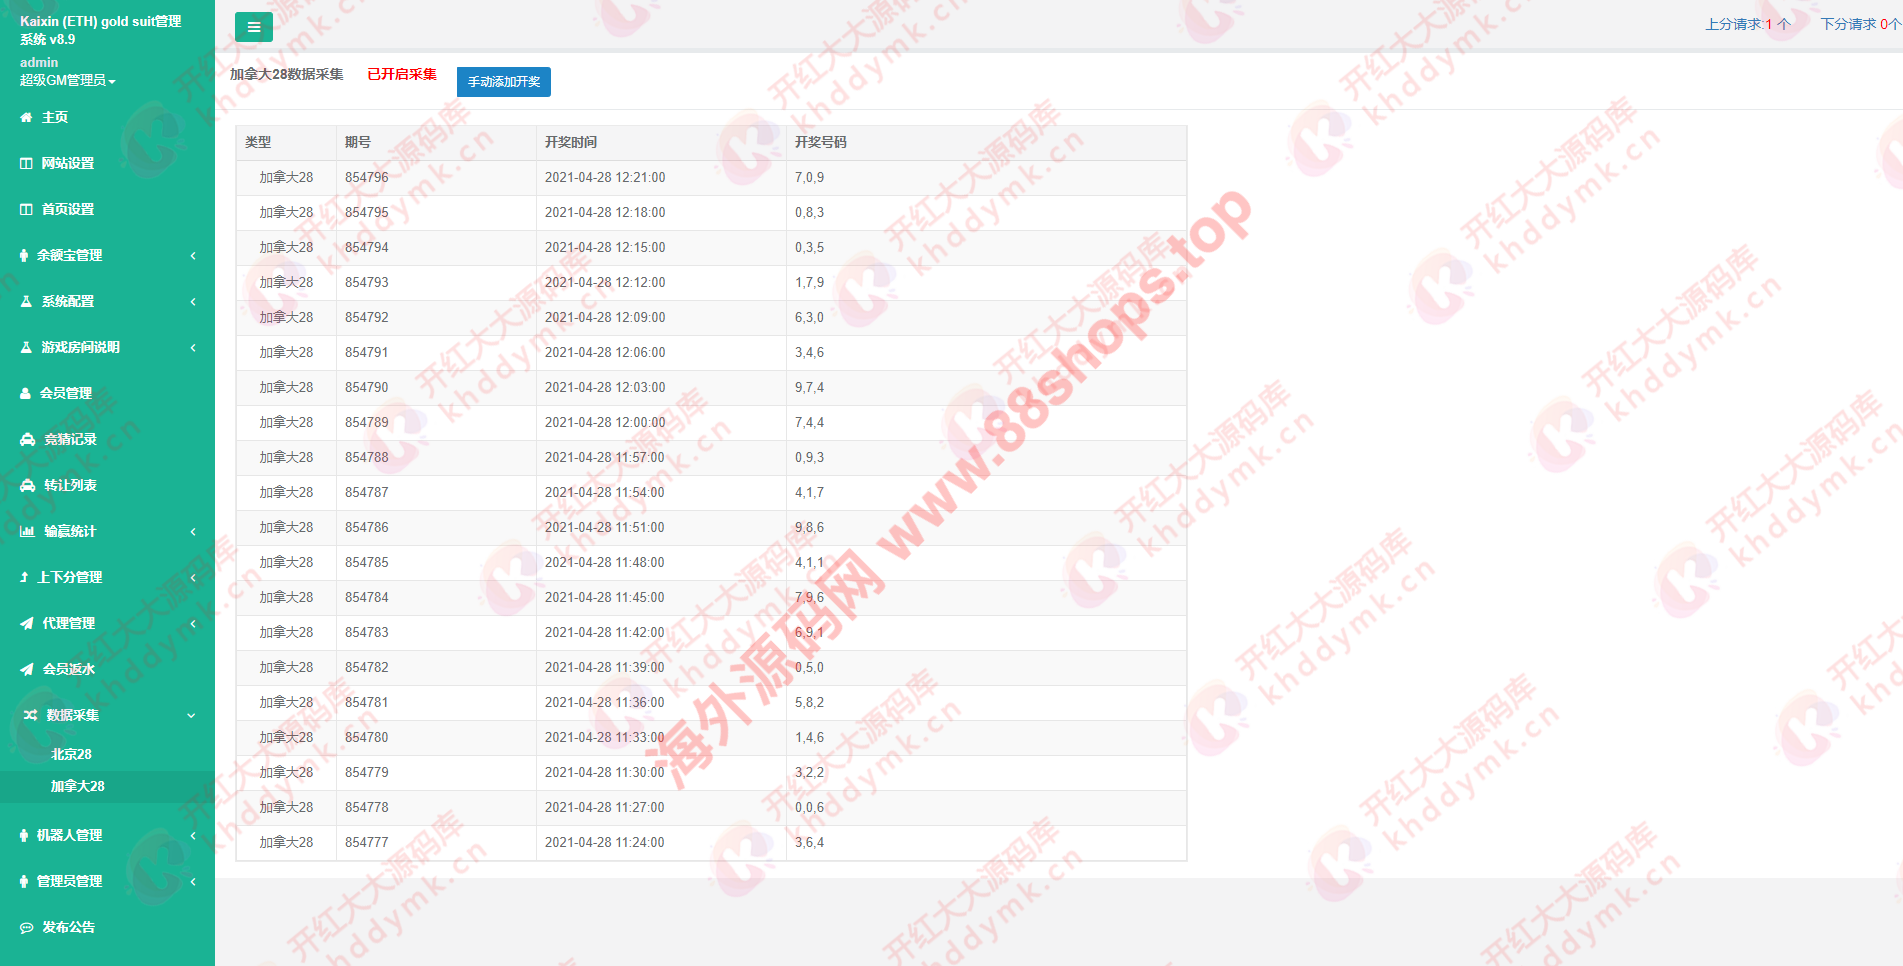Select 加拿大28 in the sidebar submenu

click(78, 787)
